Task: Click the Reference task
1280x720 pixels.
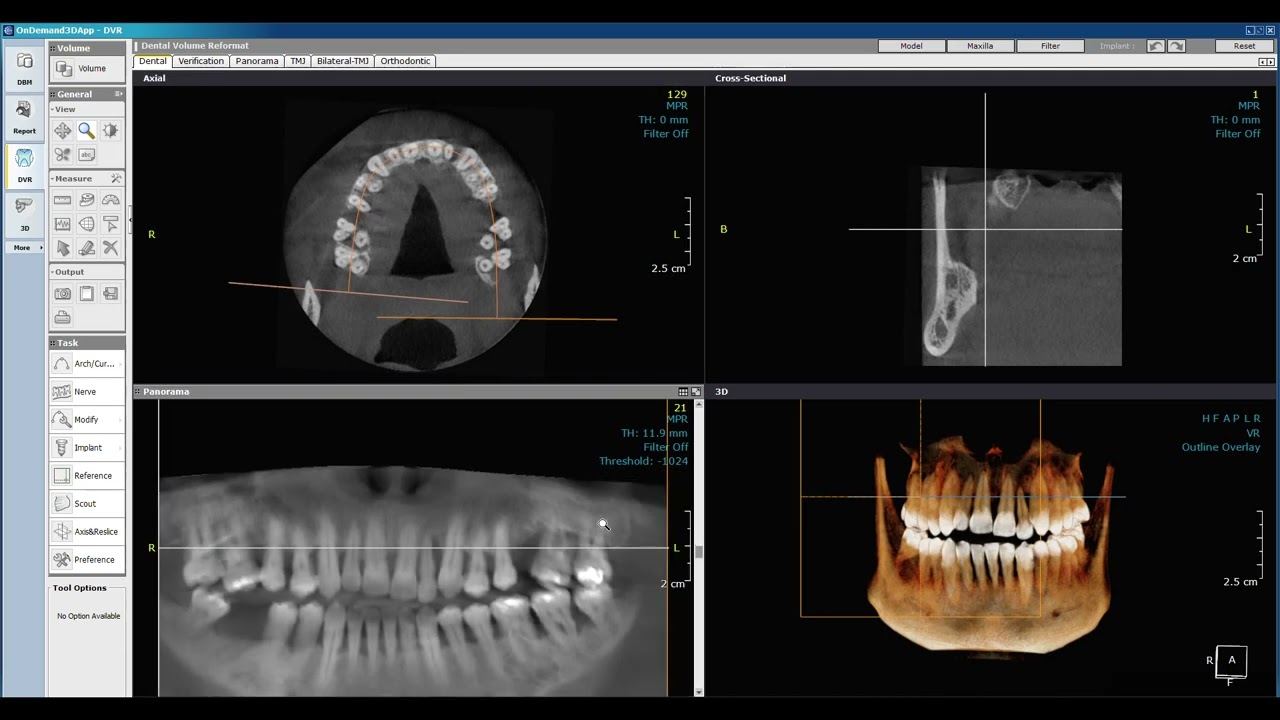Action: [x=87, y=476]
